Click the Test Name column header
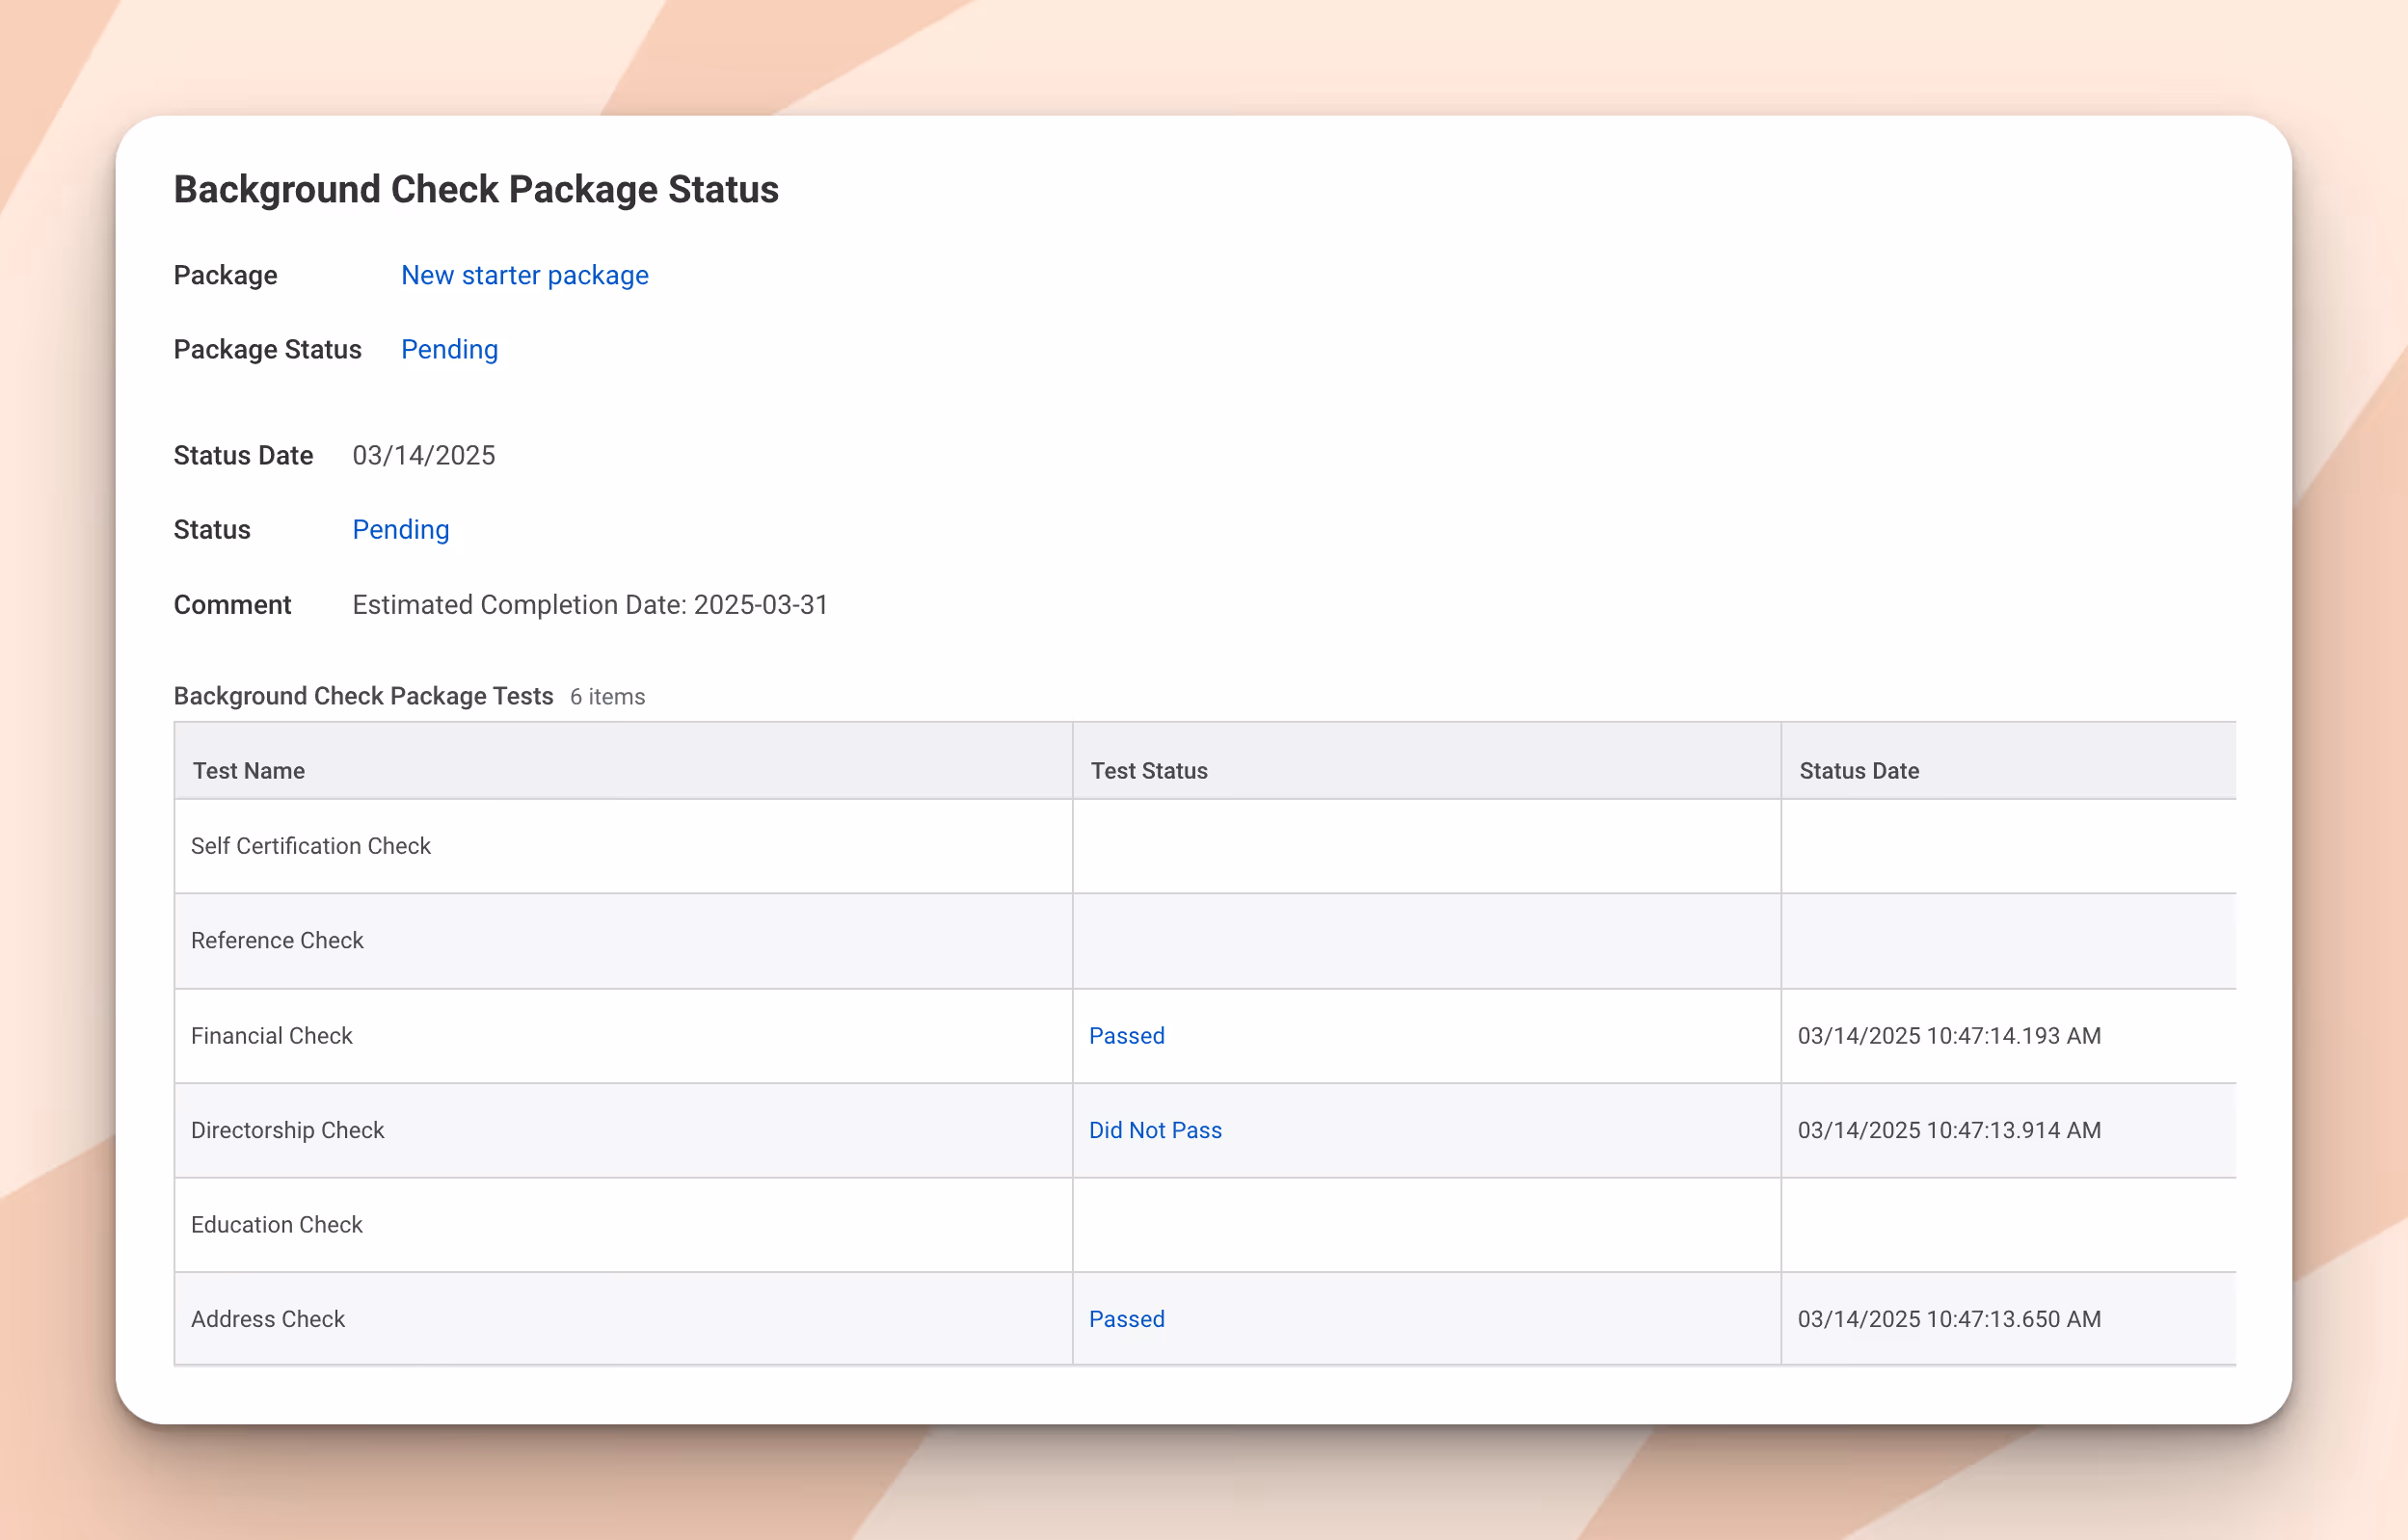 tap(248, 770)
